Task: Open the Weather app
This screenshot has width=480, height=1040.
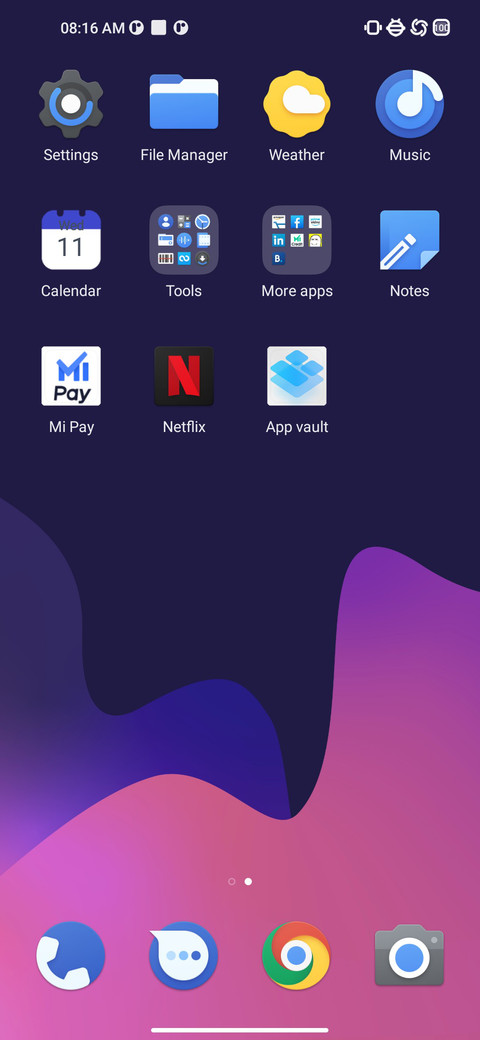Action: click(x=297, y=103)
